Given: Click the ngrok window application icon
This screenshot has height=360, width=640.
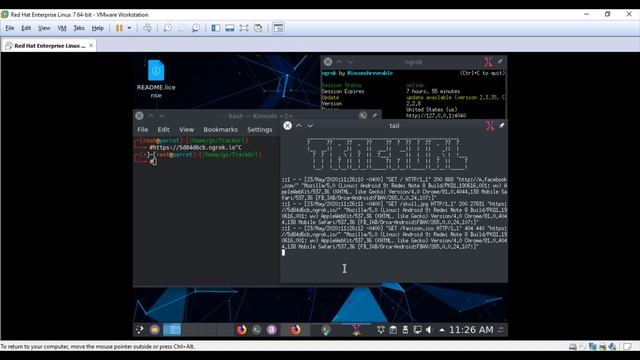Looking at the screenshot, I should click(489, 62).
